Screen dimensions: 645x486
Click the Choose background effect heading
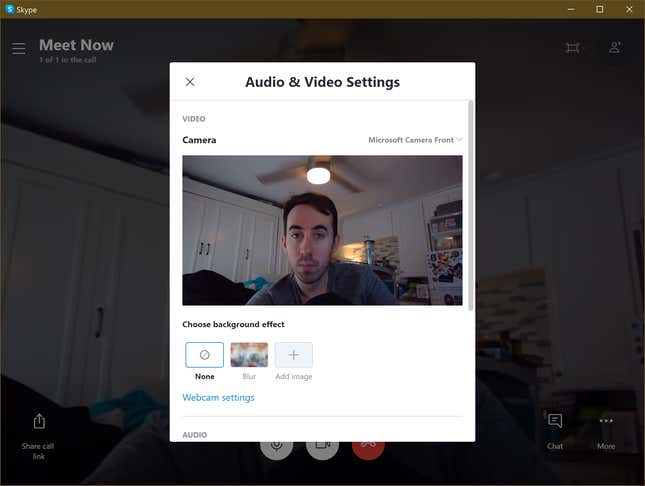coord(233,324)
